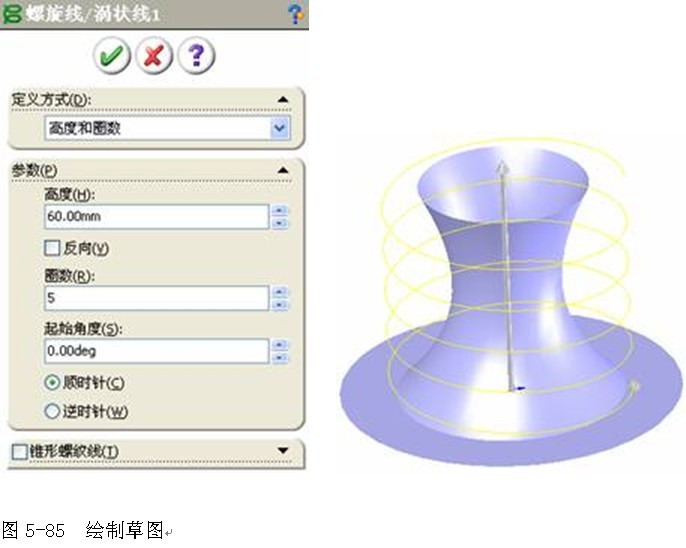
Task: Open the 高度和圈数 definition dropdown
Action: [280, 128]
